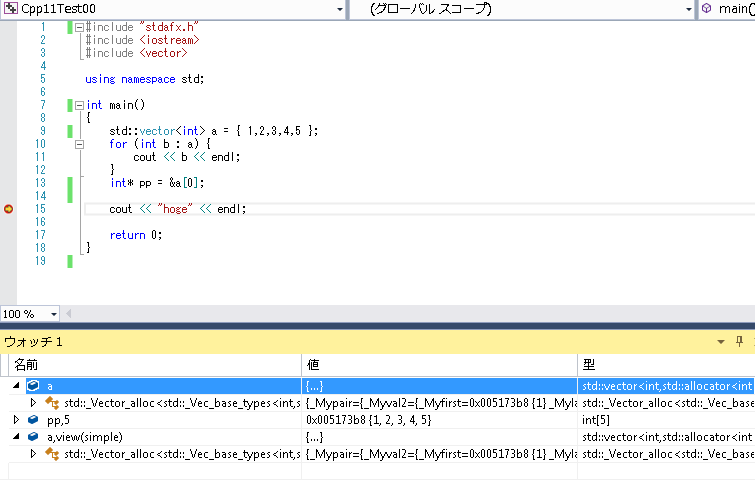This screenshot has height=486, width=755.
Task: Select value 0x005173b8 {1, 2, 3, 4, 5}
Action: click(368, 420)
